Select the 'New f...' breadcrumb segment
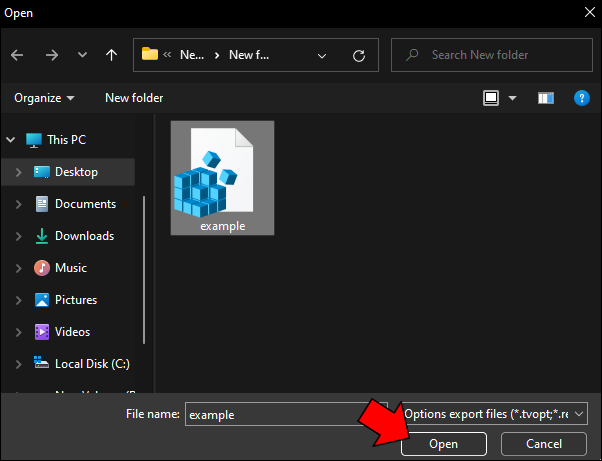The width and height of the screenshot is (602, 461). point(249,55)
